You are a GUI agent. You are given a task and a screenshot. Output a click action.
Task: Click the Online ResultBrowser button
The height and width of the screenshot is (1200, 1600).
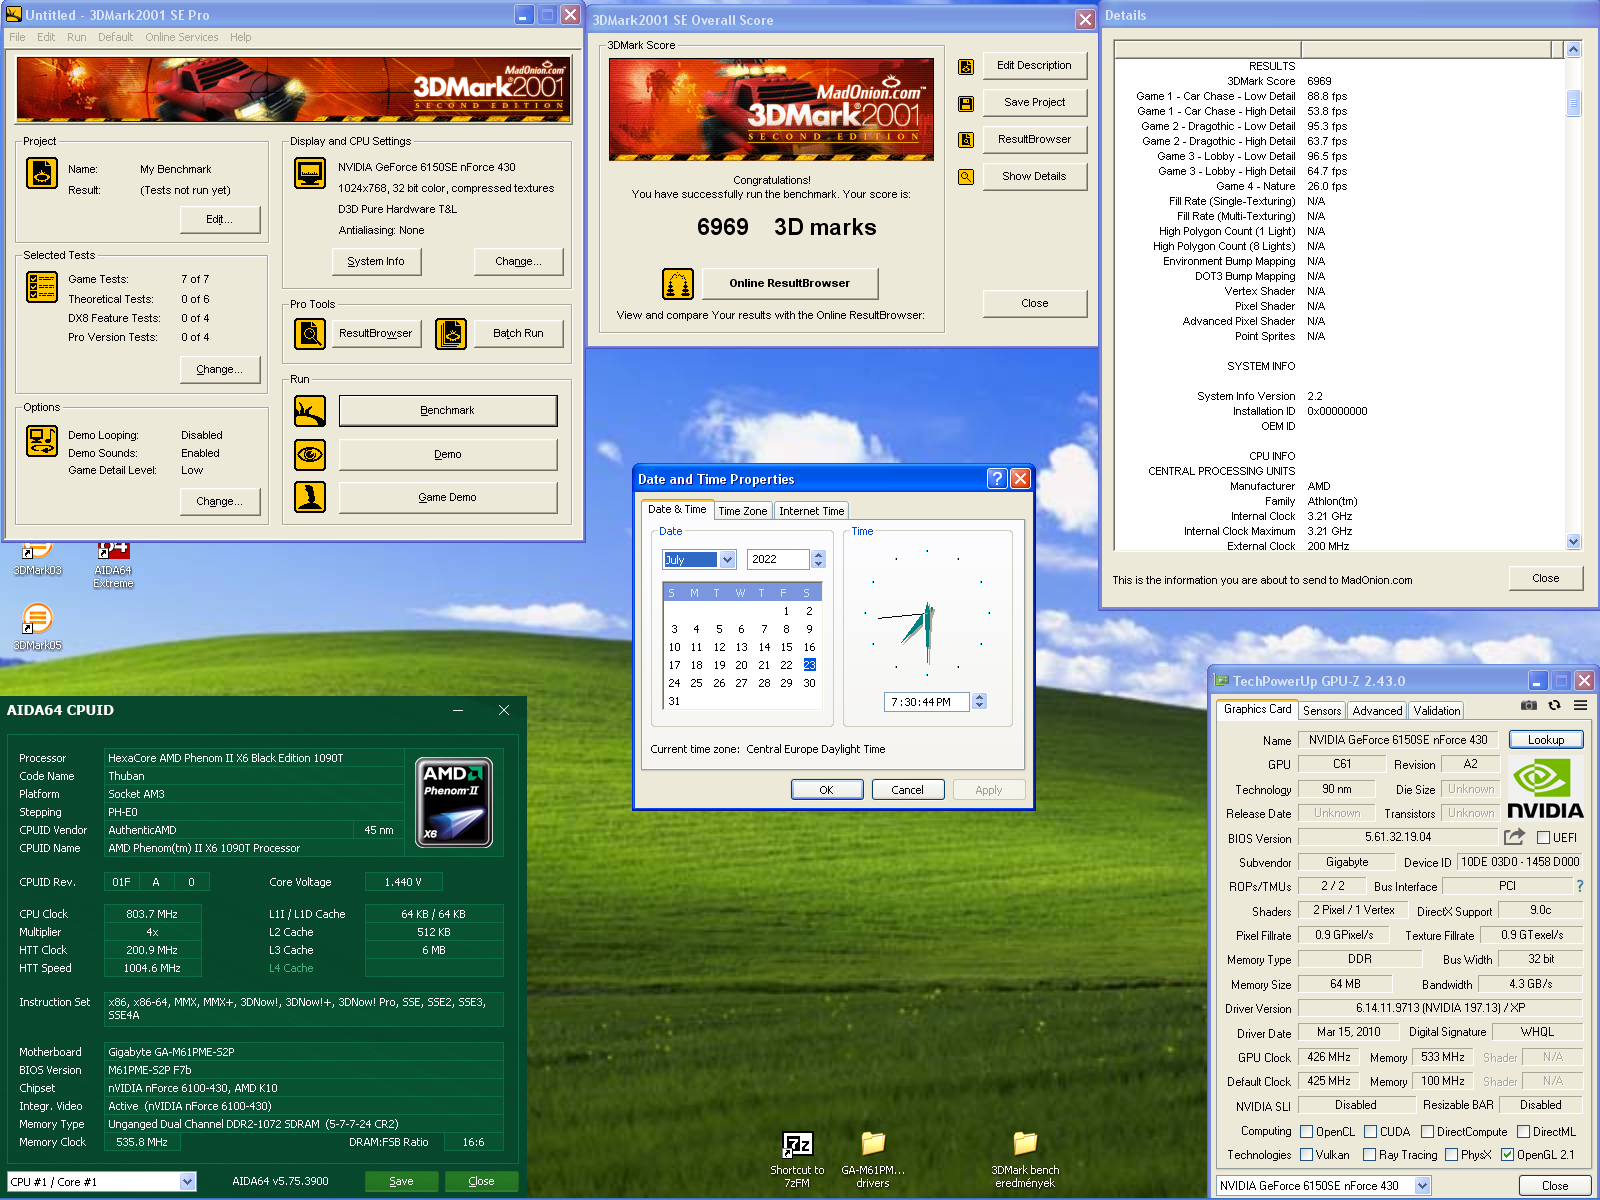tap(790, 284)
